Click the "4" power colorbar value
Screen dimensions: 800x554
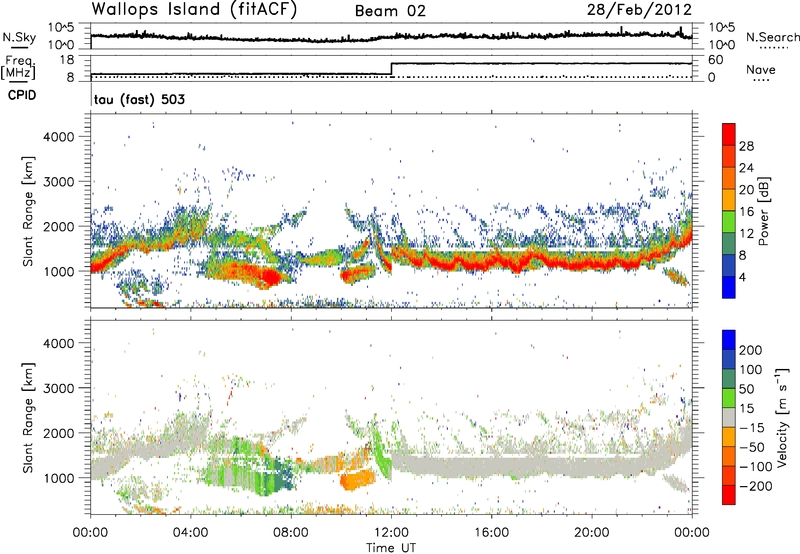(742, 278)
